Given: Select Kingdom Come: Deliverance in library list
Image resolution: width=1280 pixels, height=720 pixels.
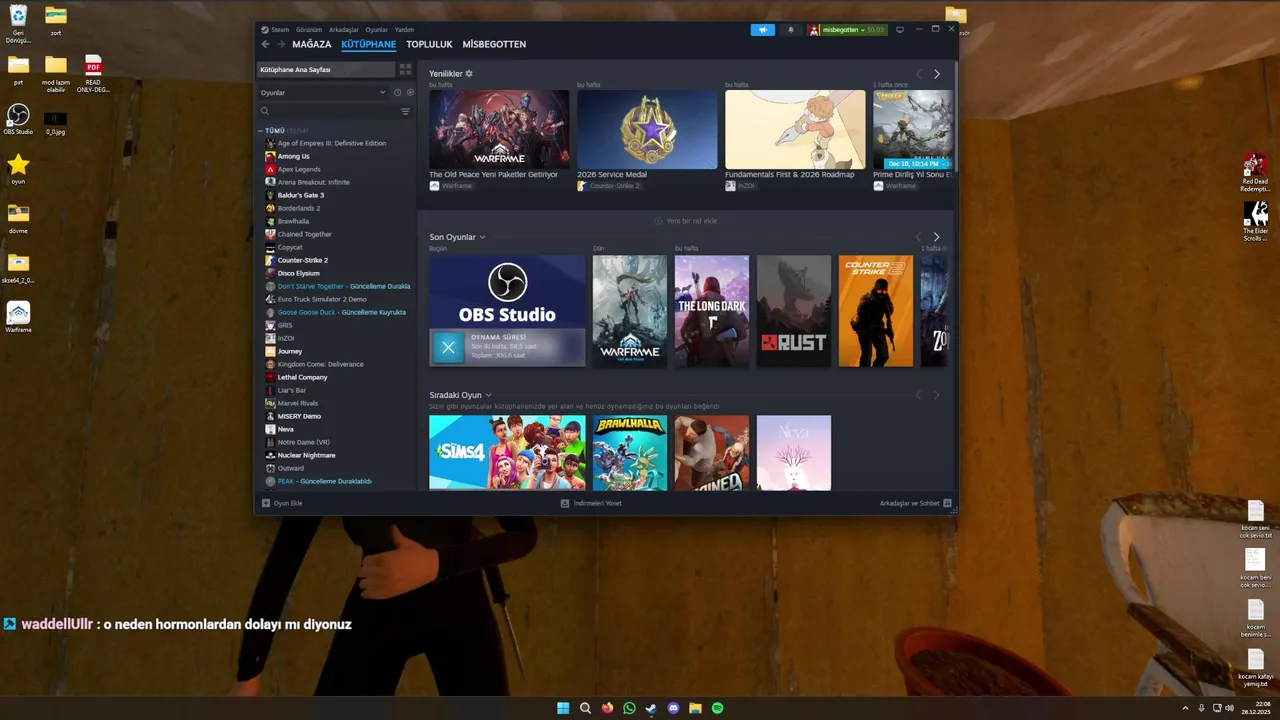Looking at the screenshot, I should pyautogui.click(x=321, y=364).
